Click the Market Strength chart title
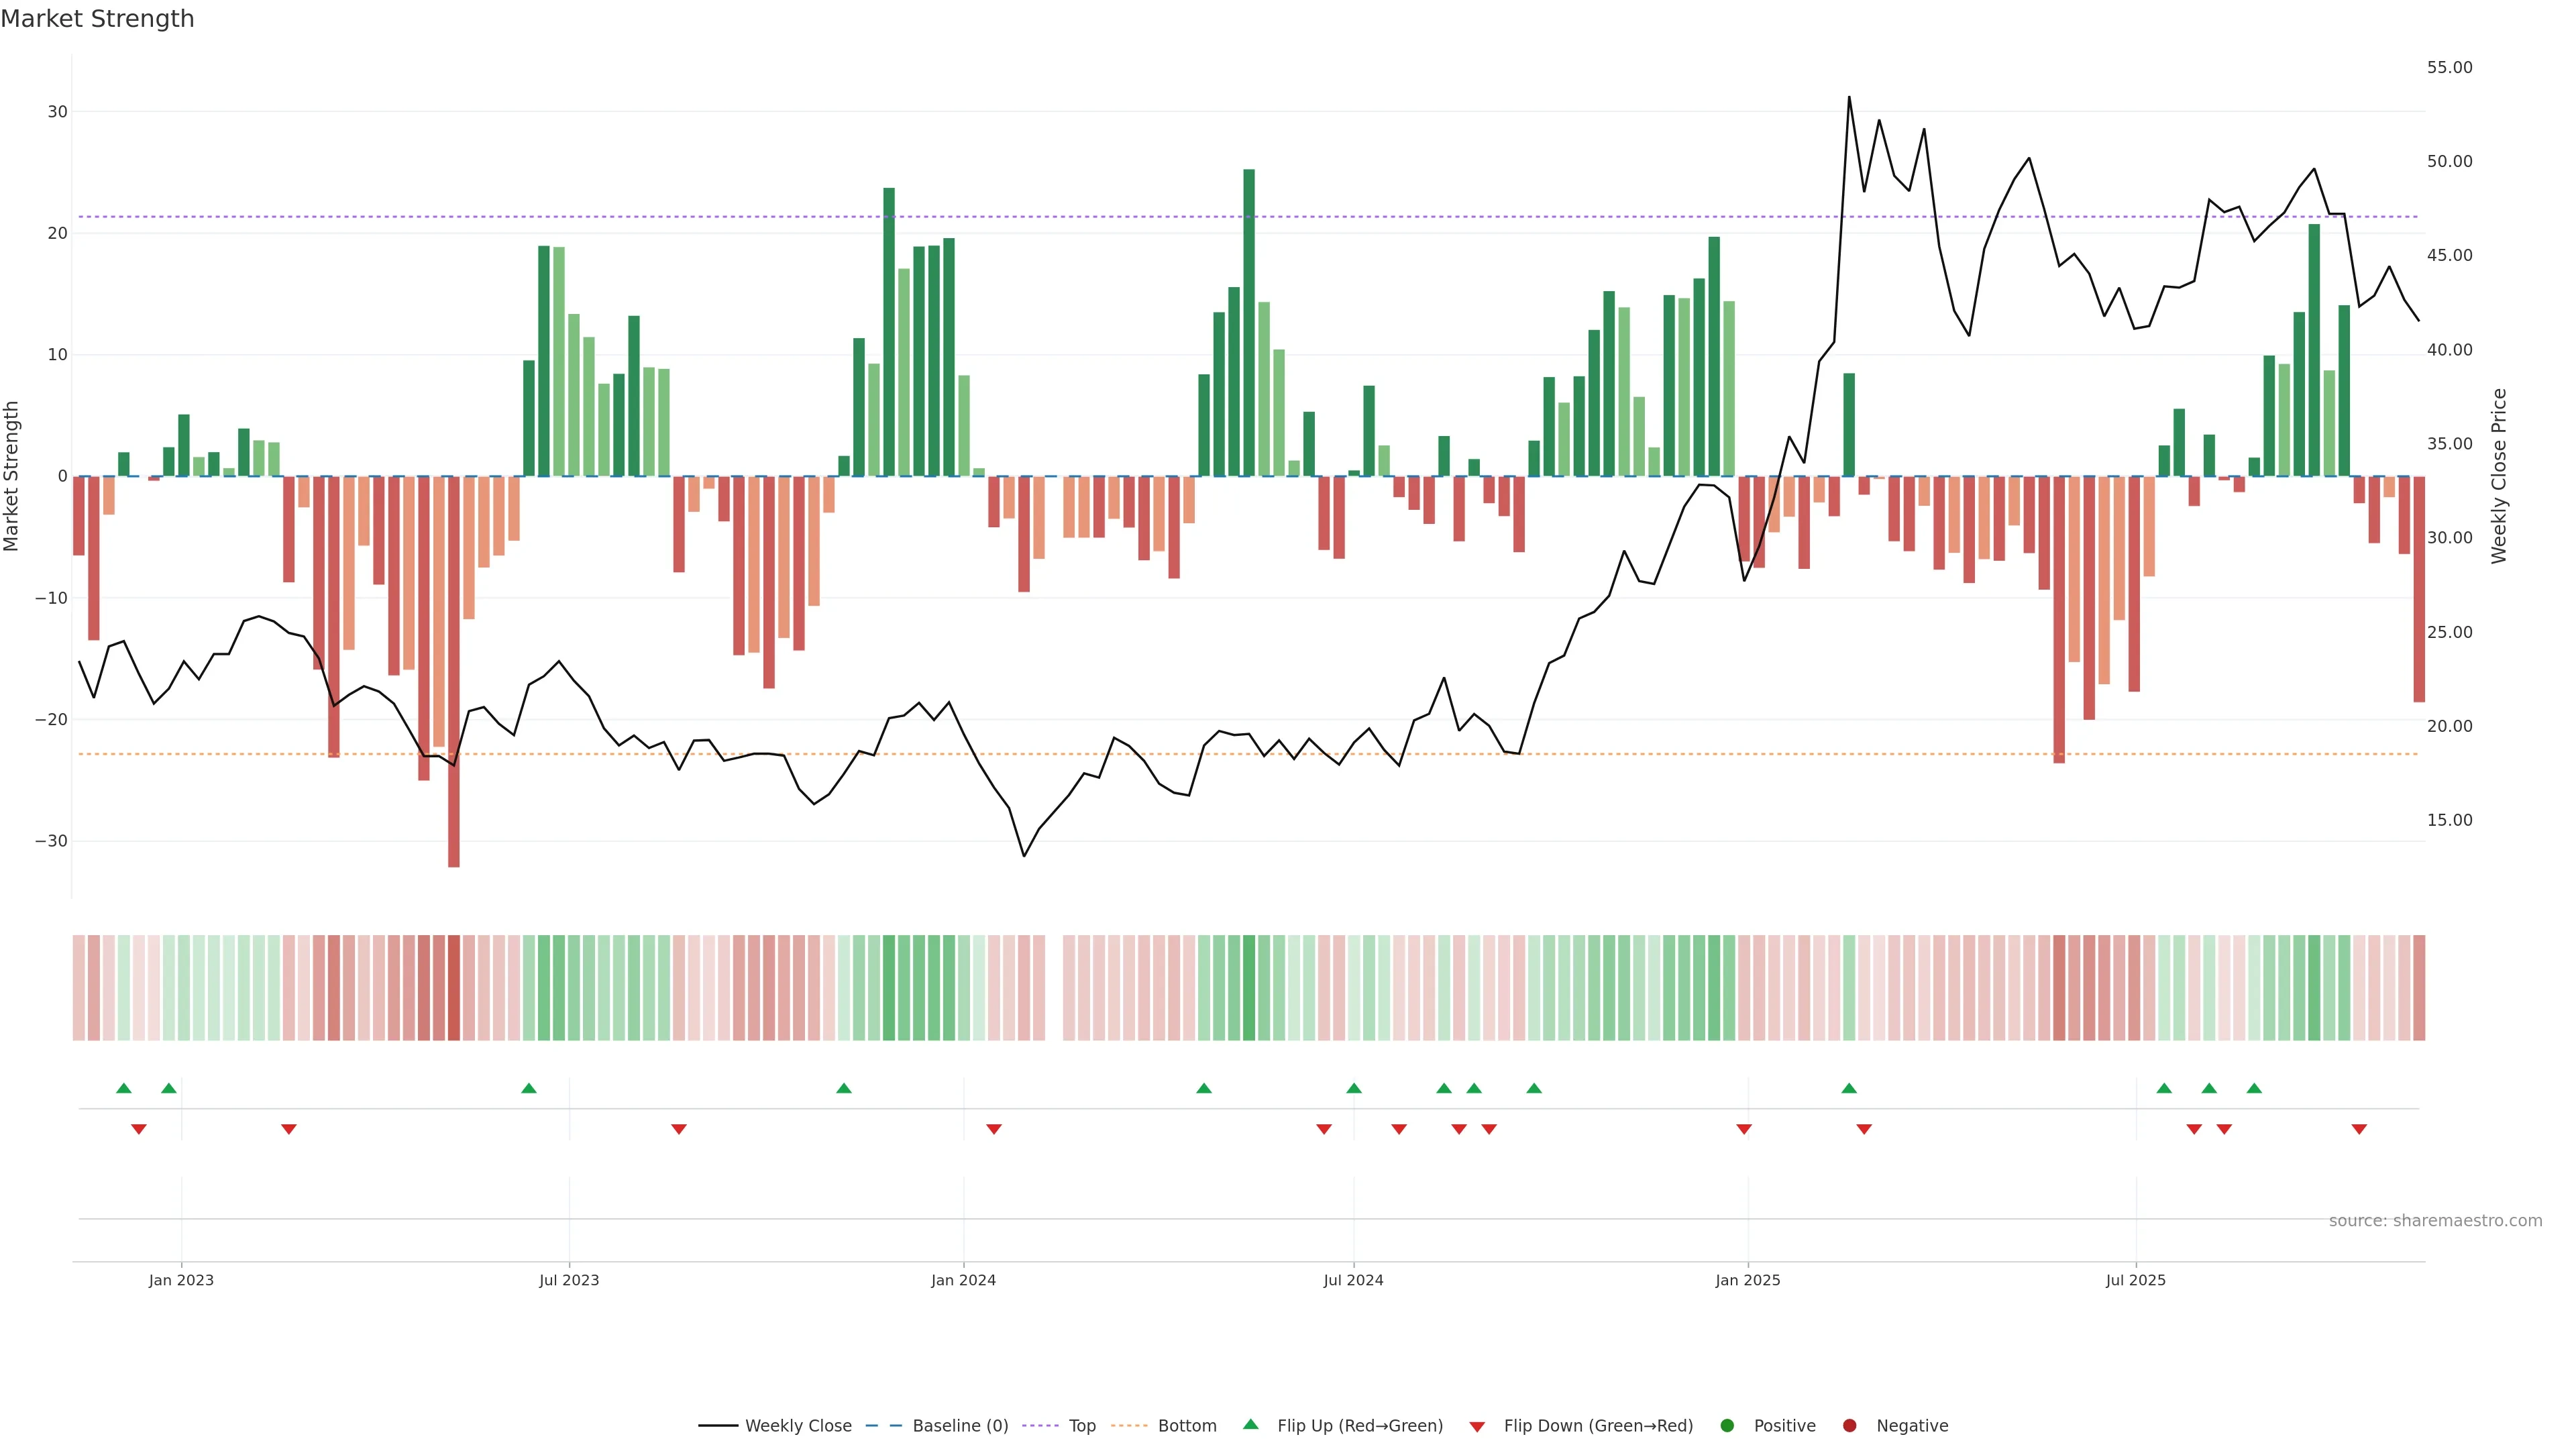2576x1449 pixels. coord(97,19)
